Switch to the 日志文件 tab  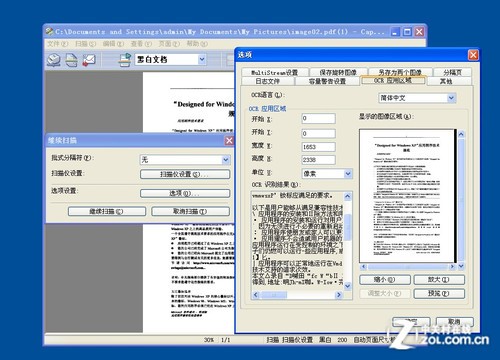pos(267,81)
